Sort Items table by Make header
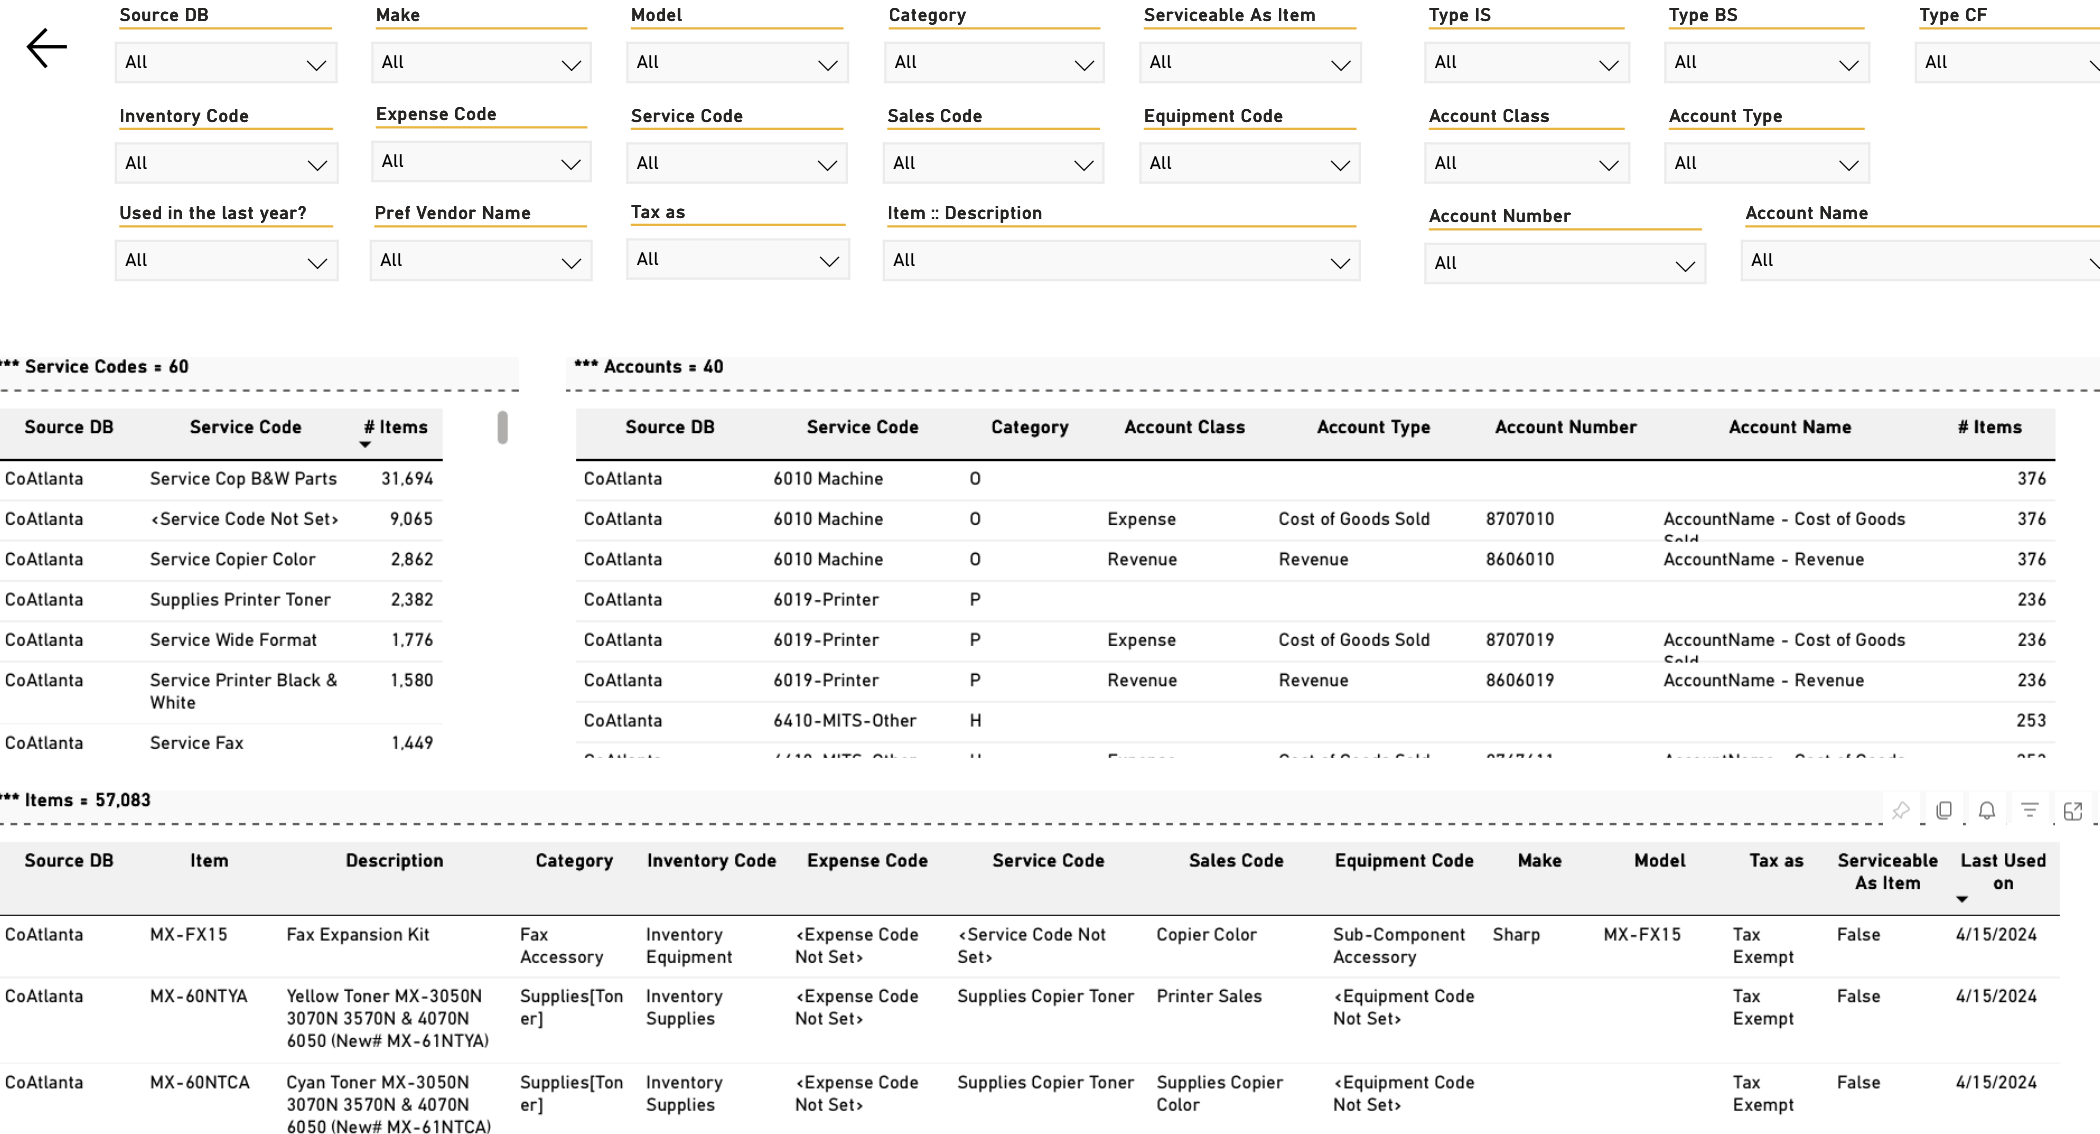 pos(1539,861)
